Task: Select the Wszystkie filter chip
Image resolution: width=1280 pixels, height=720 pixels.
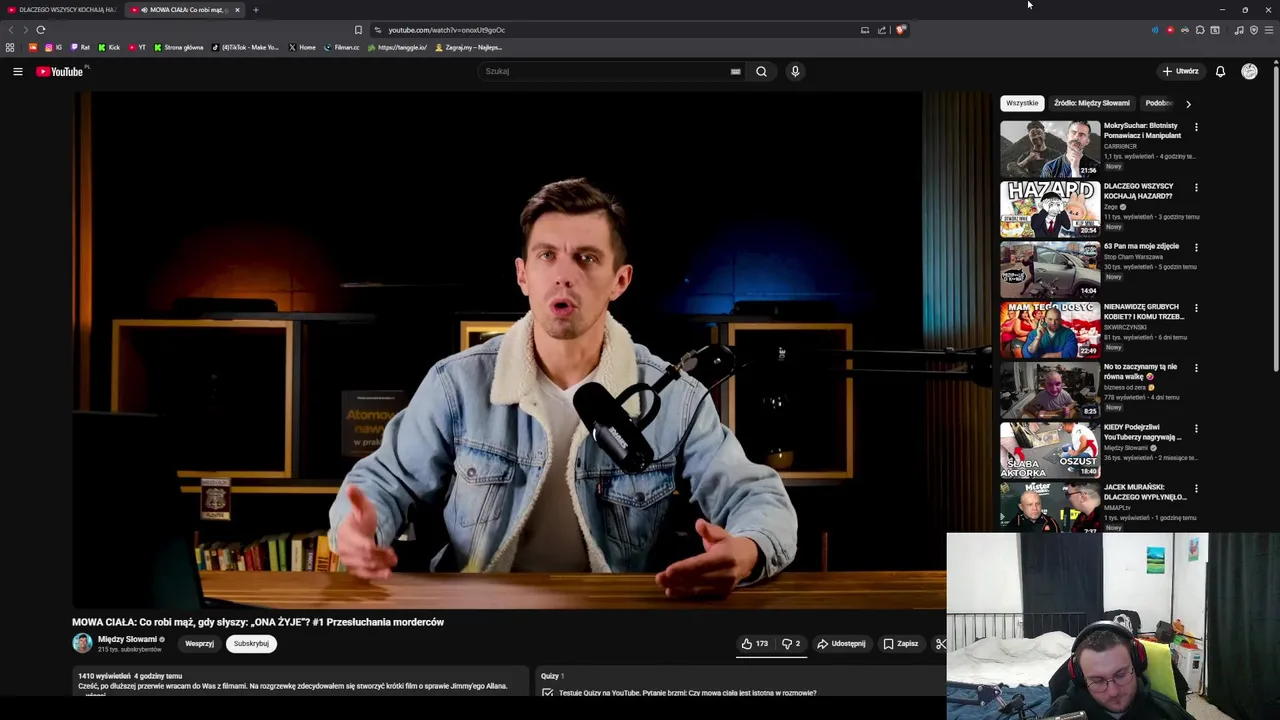Action: 1022,103
